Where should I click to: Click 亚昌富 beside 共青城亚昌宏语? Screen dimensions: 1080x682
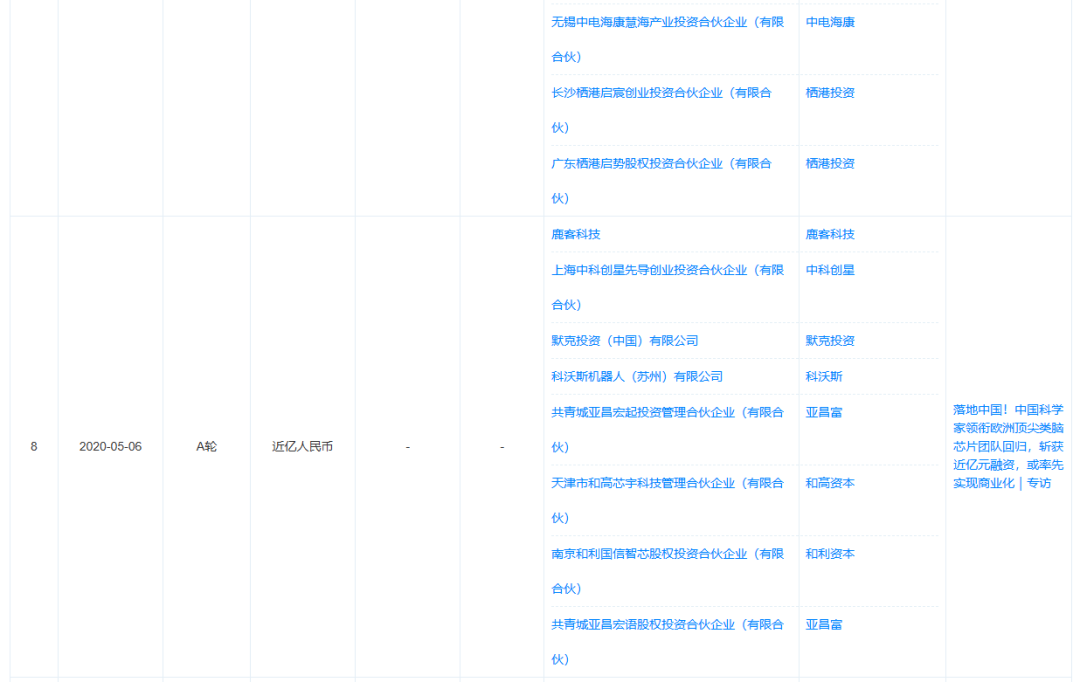pyautogui.click(x=824, y=625)
